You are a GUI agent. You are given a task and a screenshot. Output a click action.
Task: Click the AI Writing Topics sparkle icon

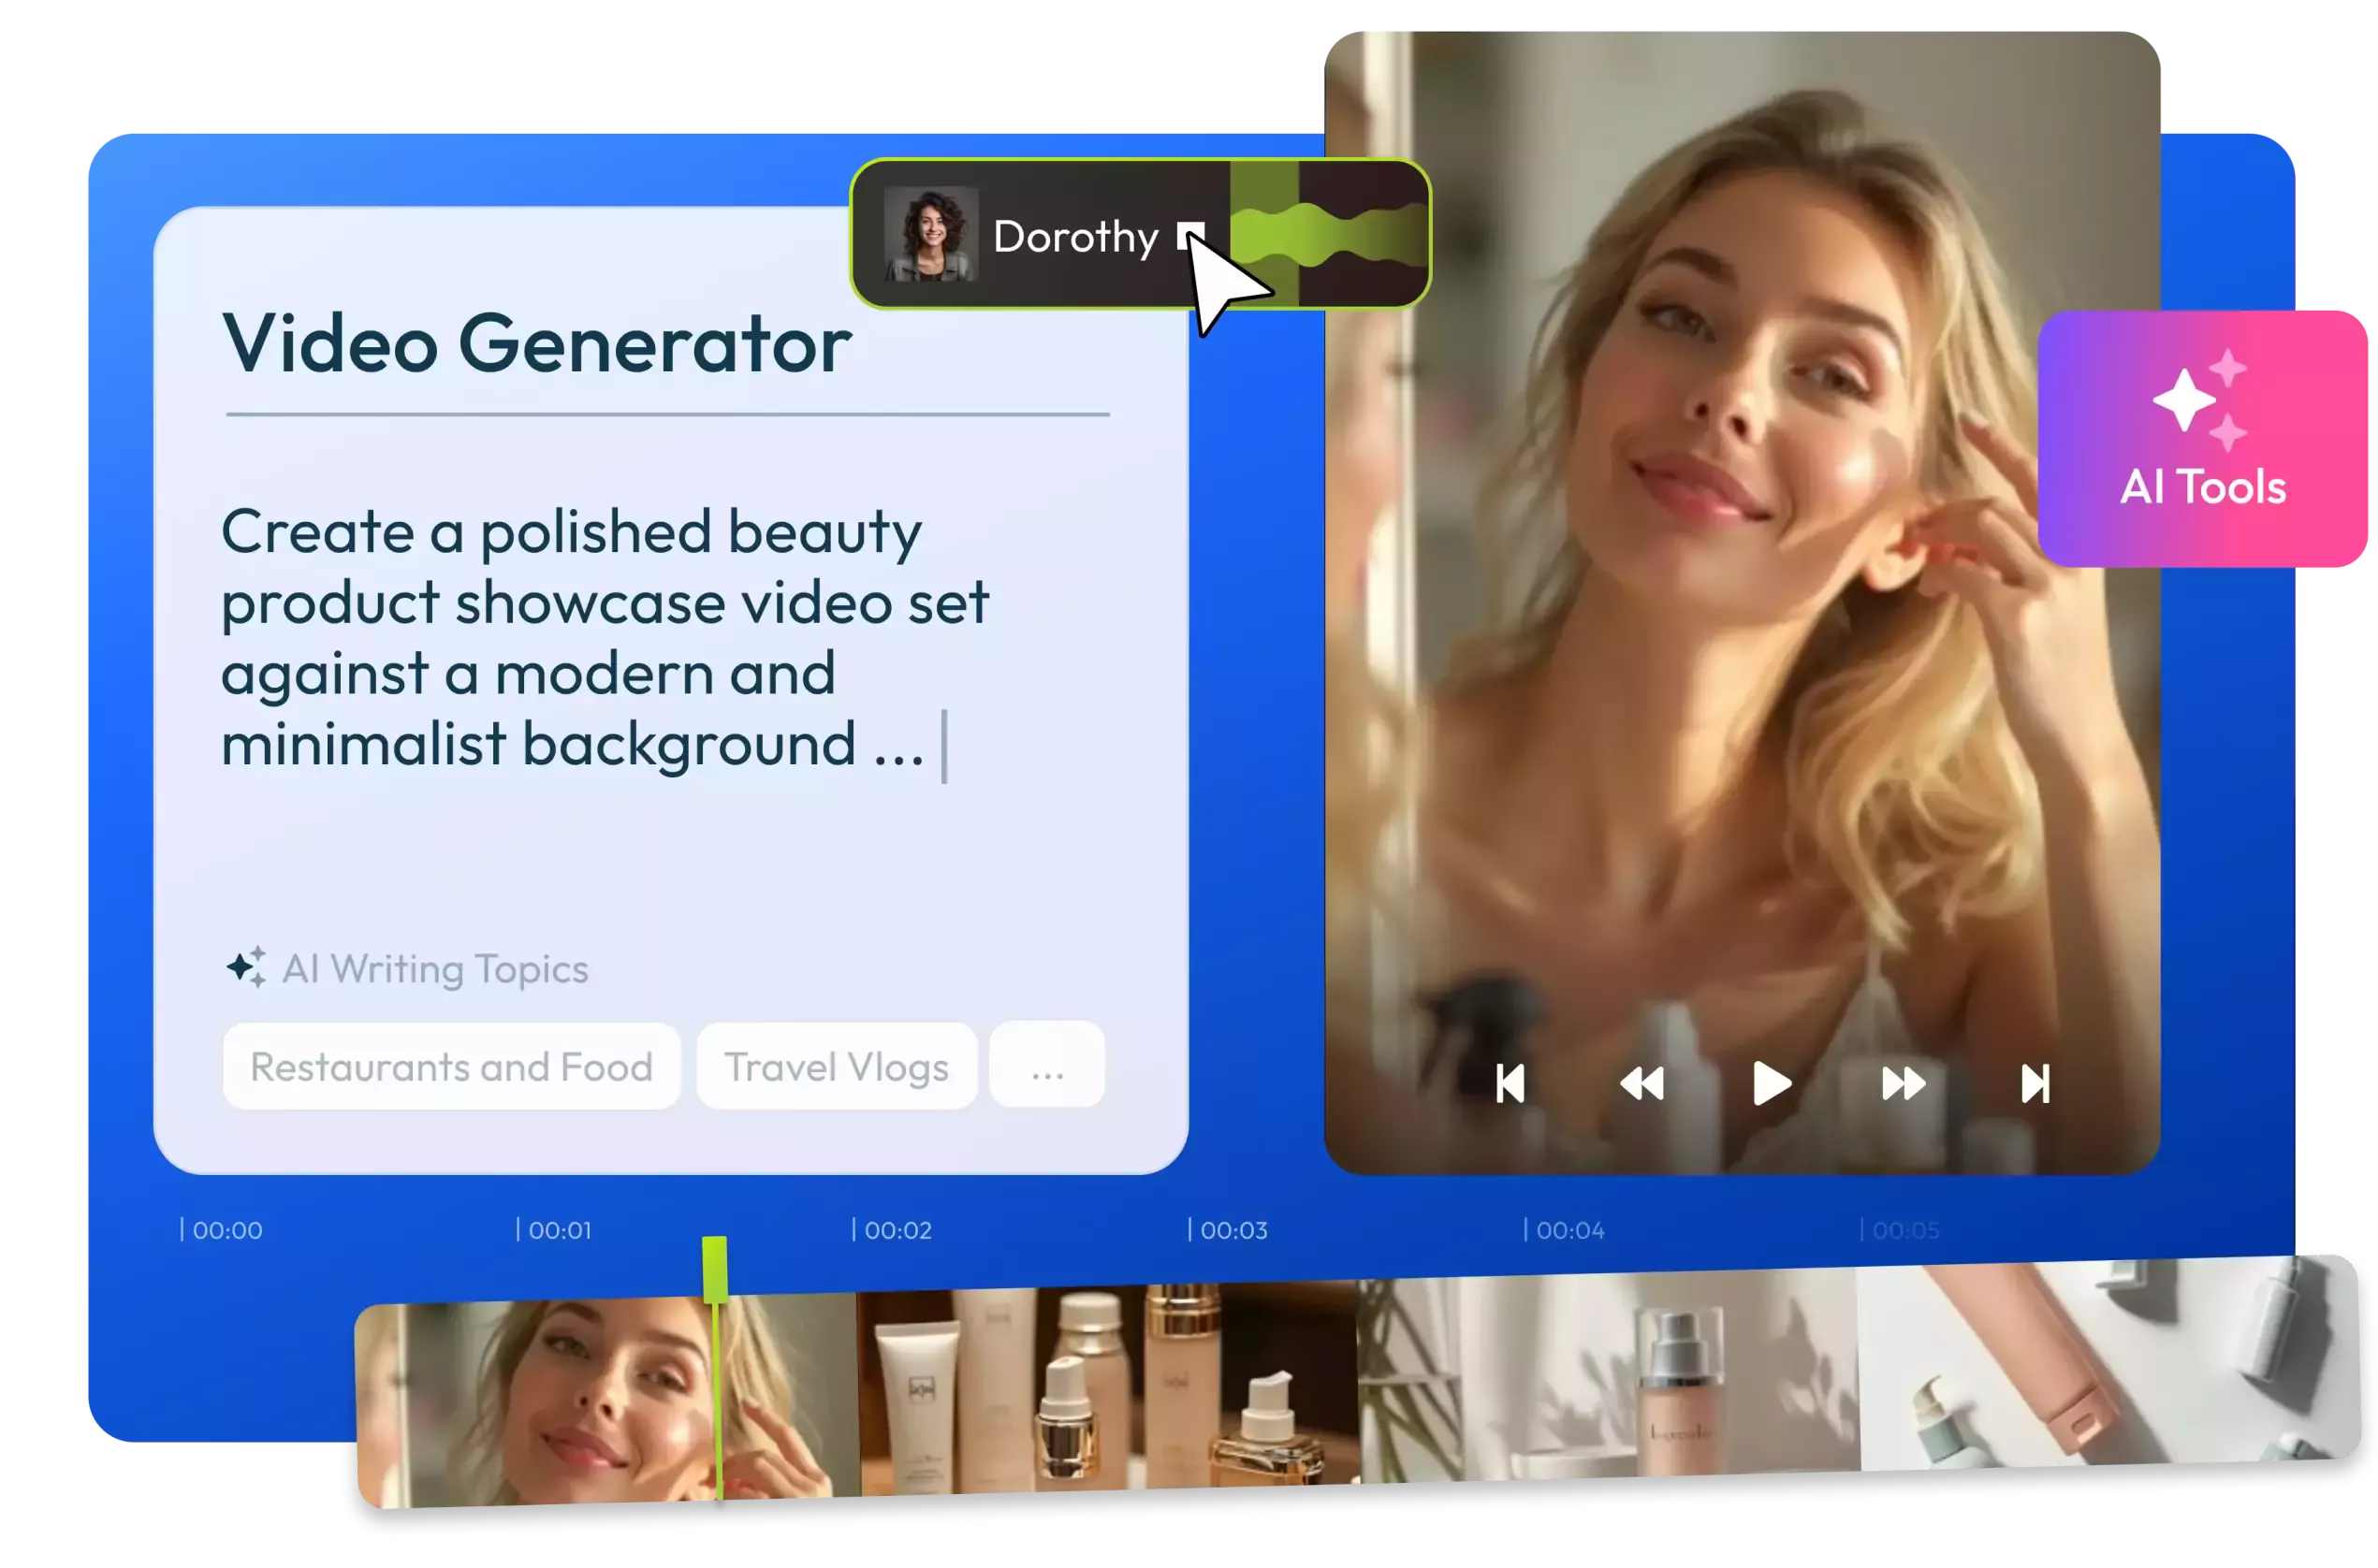point(246,967)
